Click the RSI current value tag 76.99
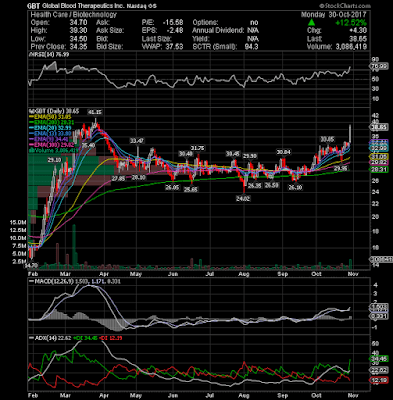 pos(380,67)
